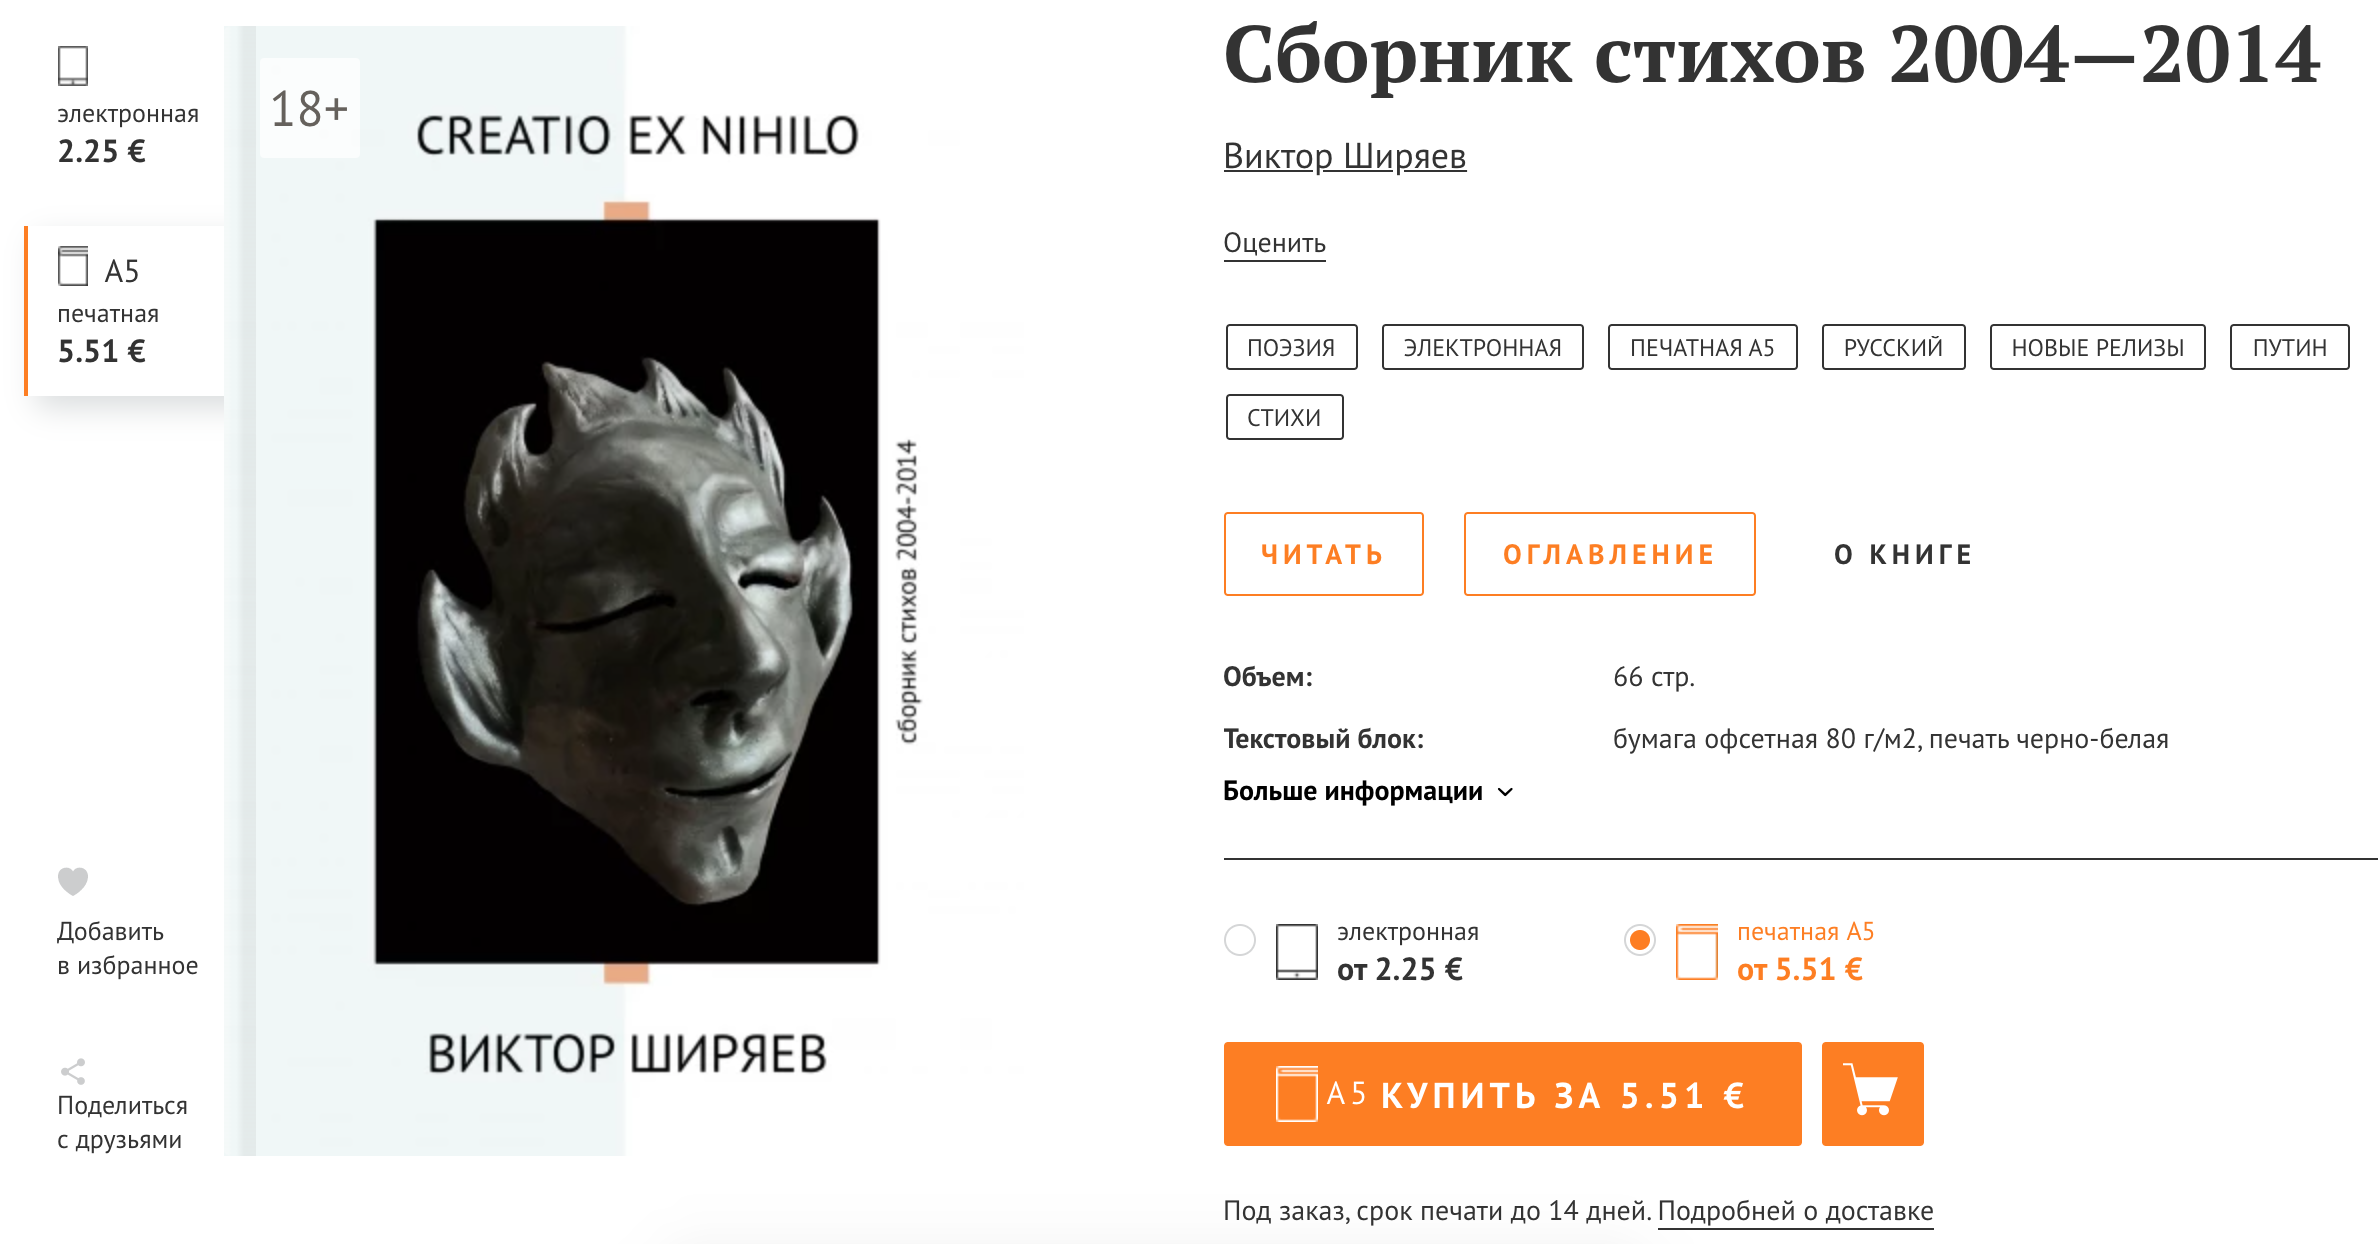Click the e-book tablet icon in sidebar

click(x=73, y=66)
